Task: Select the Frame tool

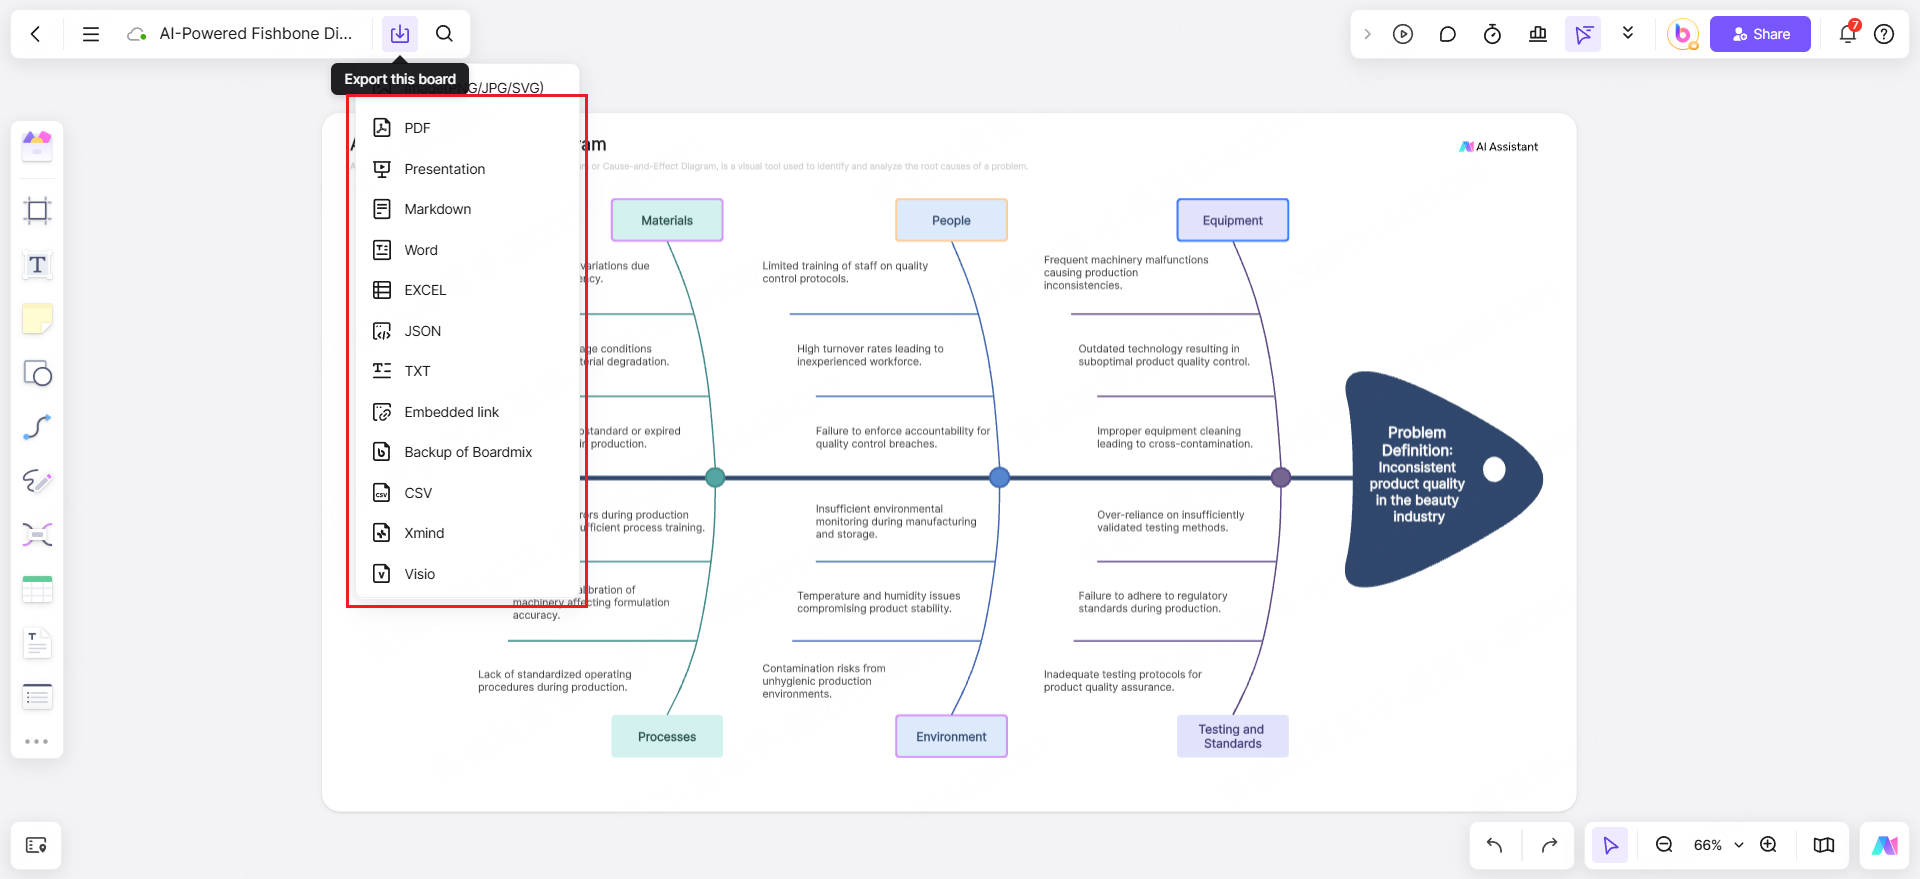Action: click(x=37, y=210)
